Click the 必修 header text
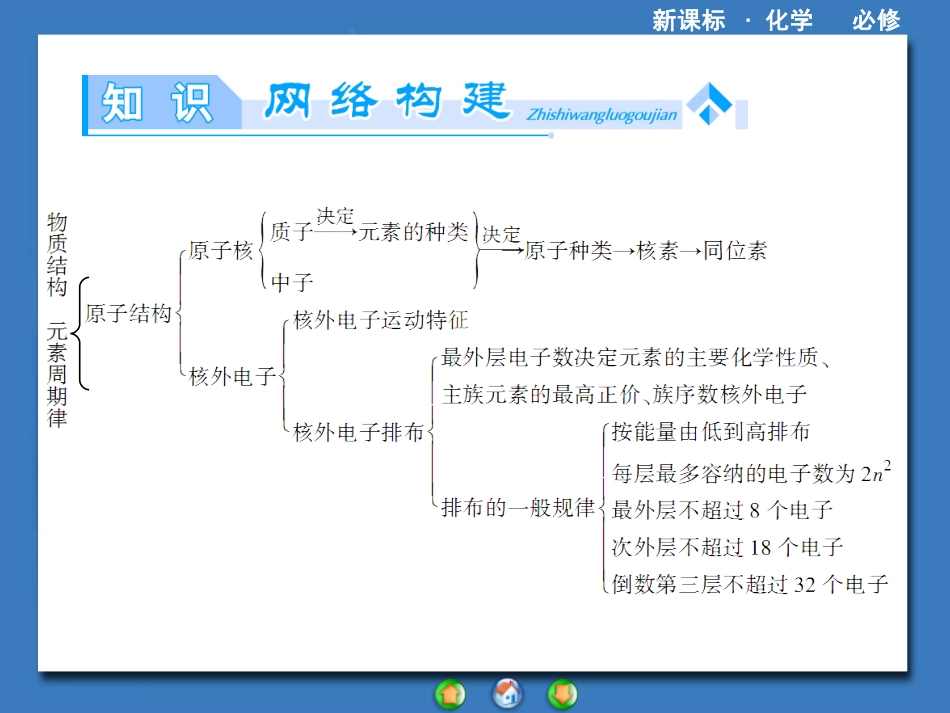Screen dimensions: 950x713 (876, 20)
